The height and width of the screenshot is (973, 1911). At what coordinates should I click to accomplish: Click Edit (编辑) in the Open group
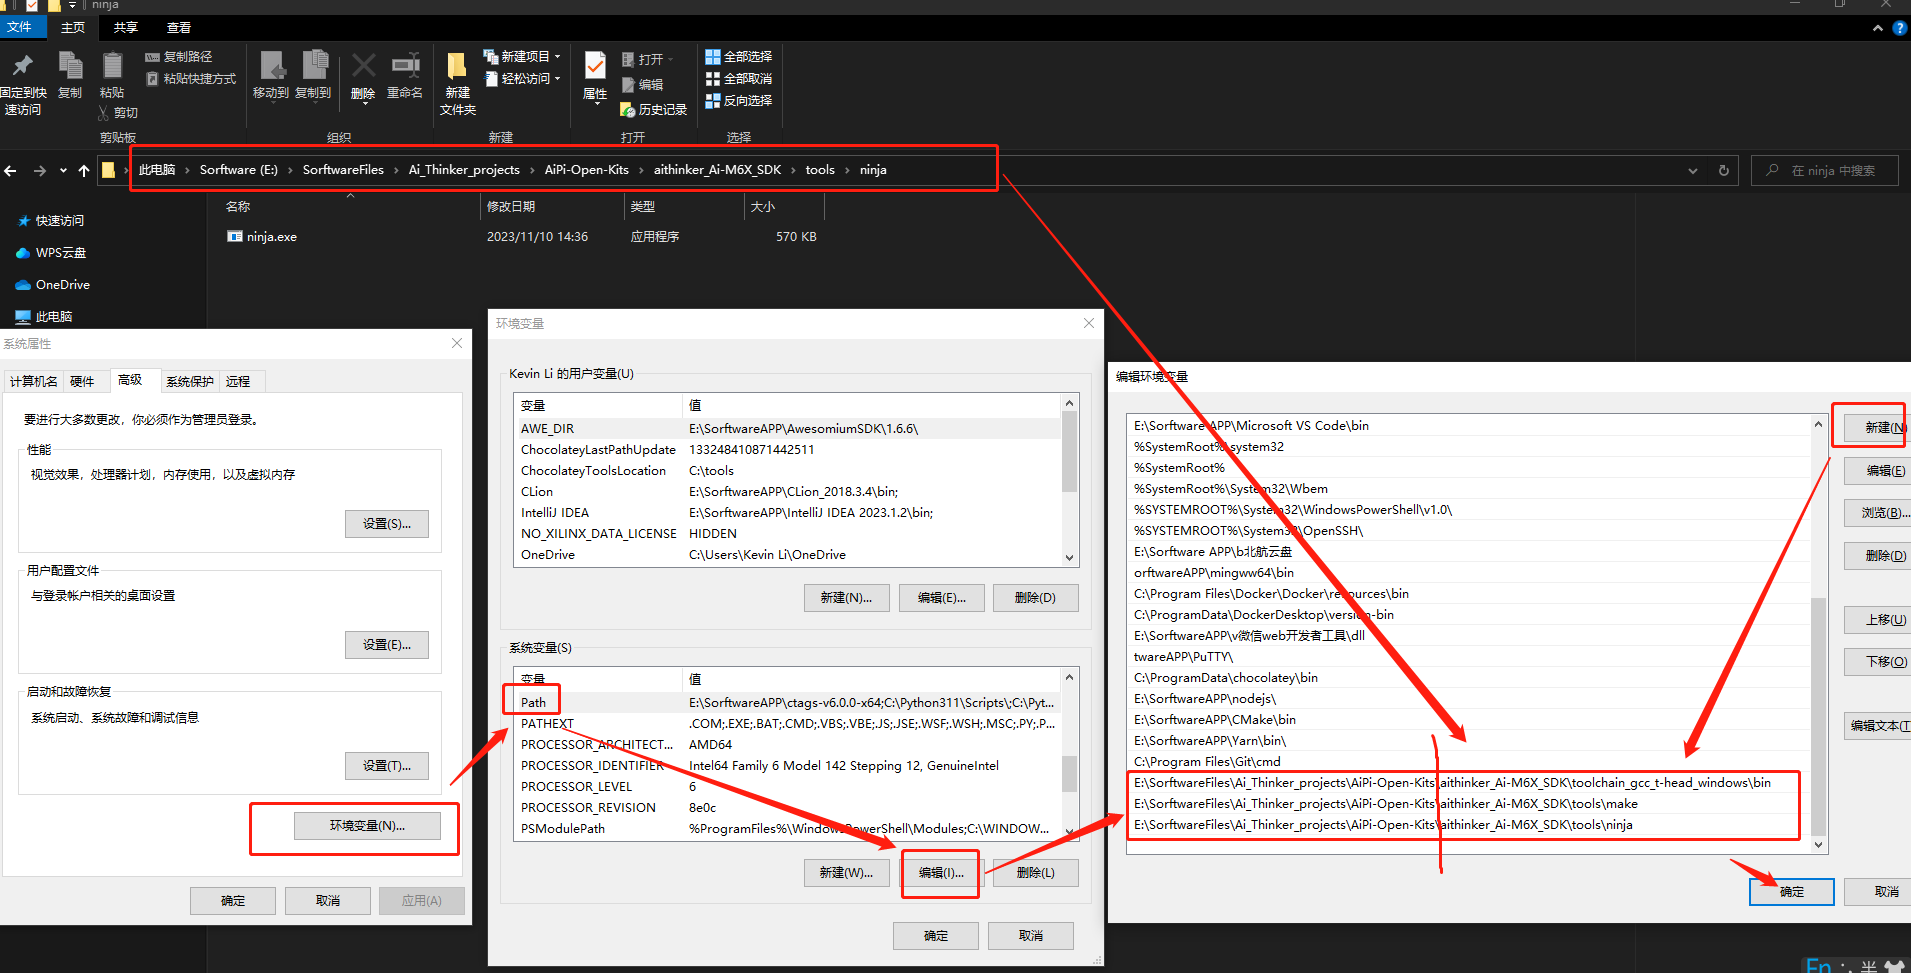642,85
